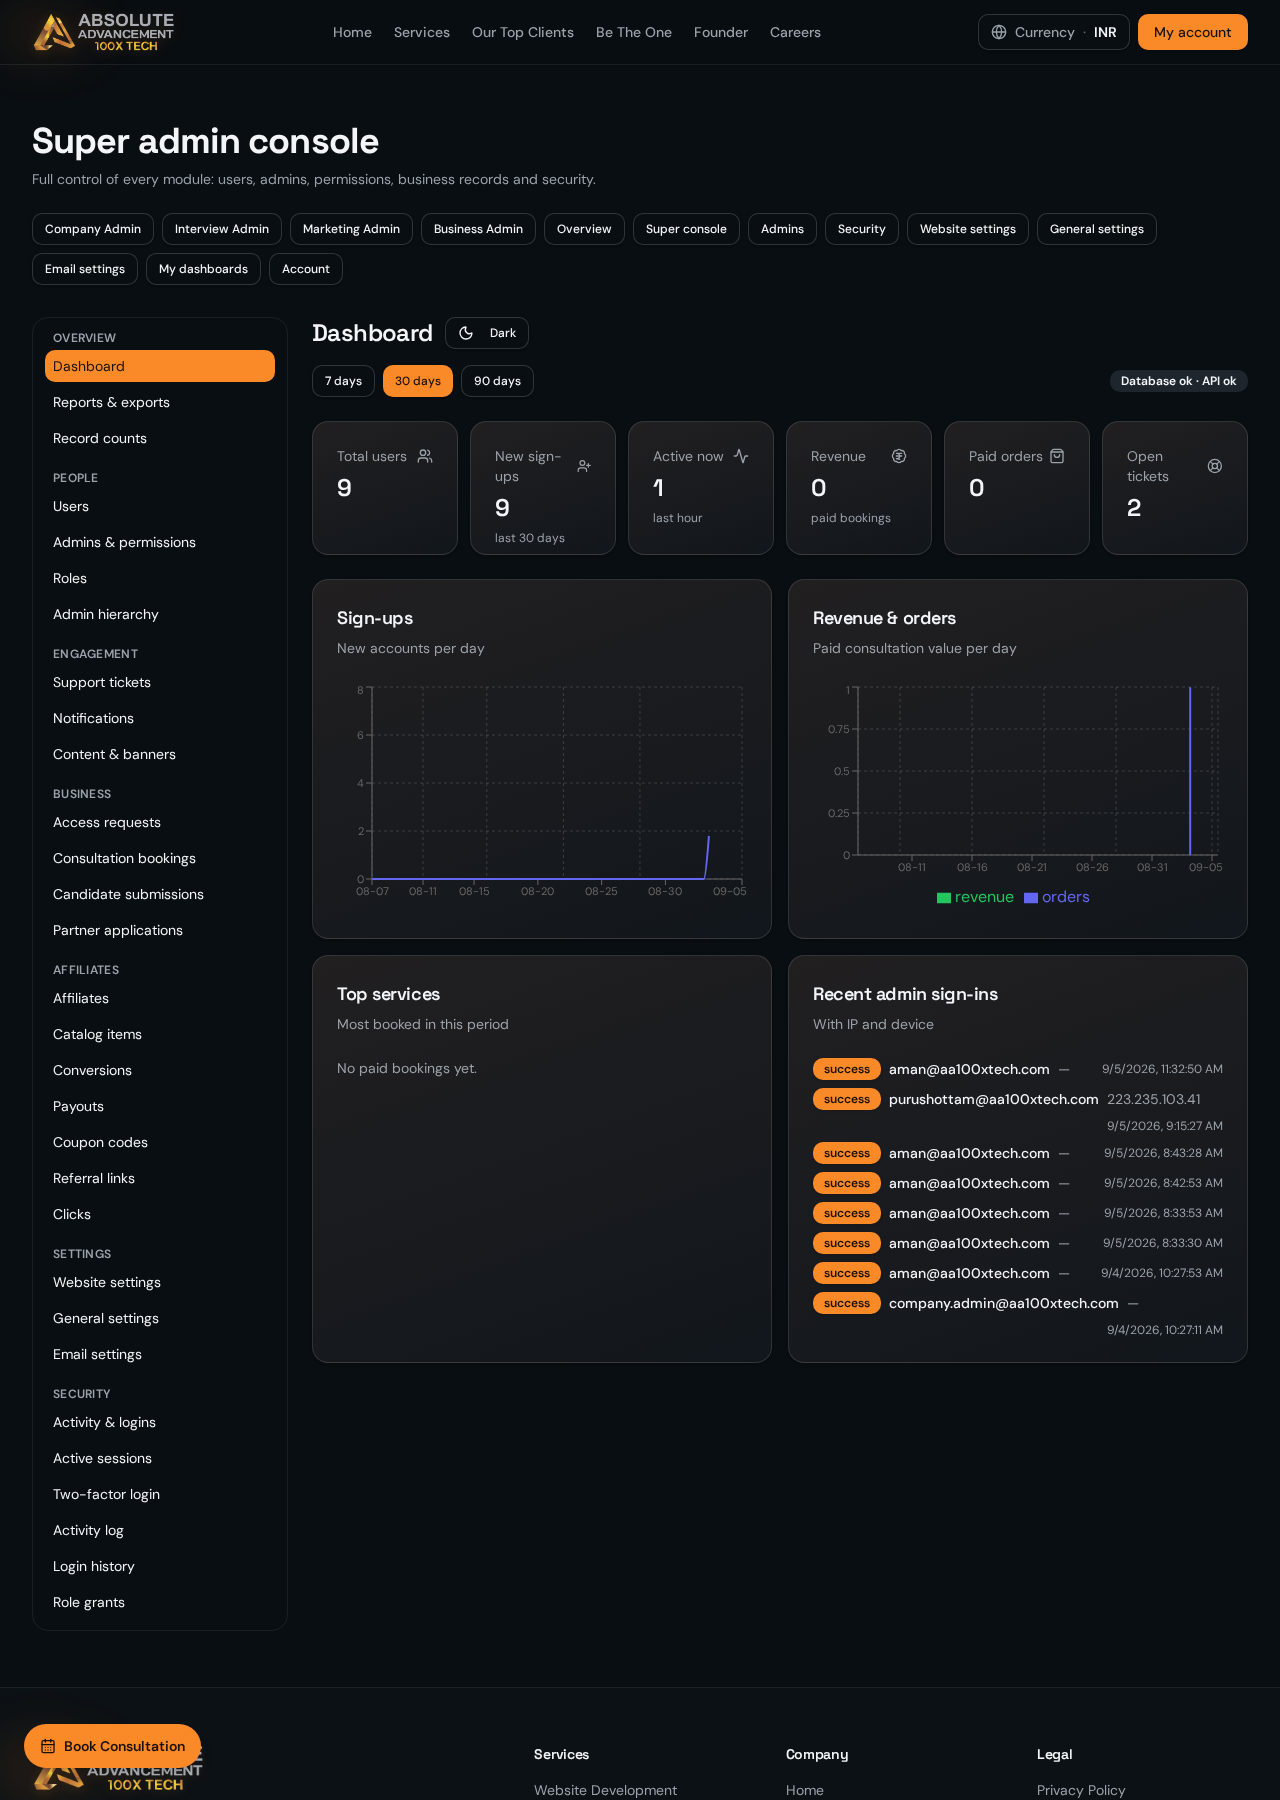This screenshot has width=1280, height=1800.
Task: Open Support tickets in the sidebar
Action: 160,682
